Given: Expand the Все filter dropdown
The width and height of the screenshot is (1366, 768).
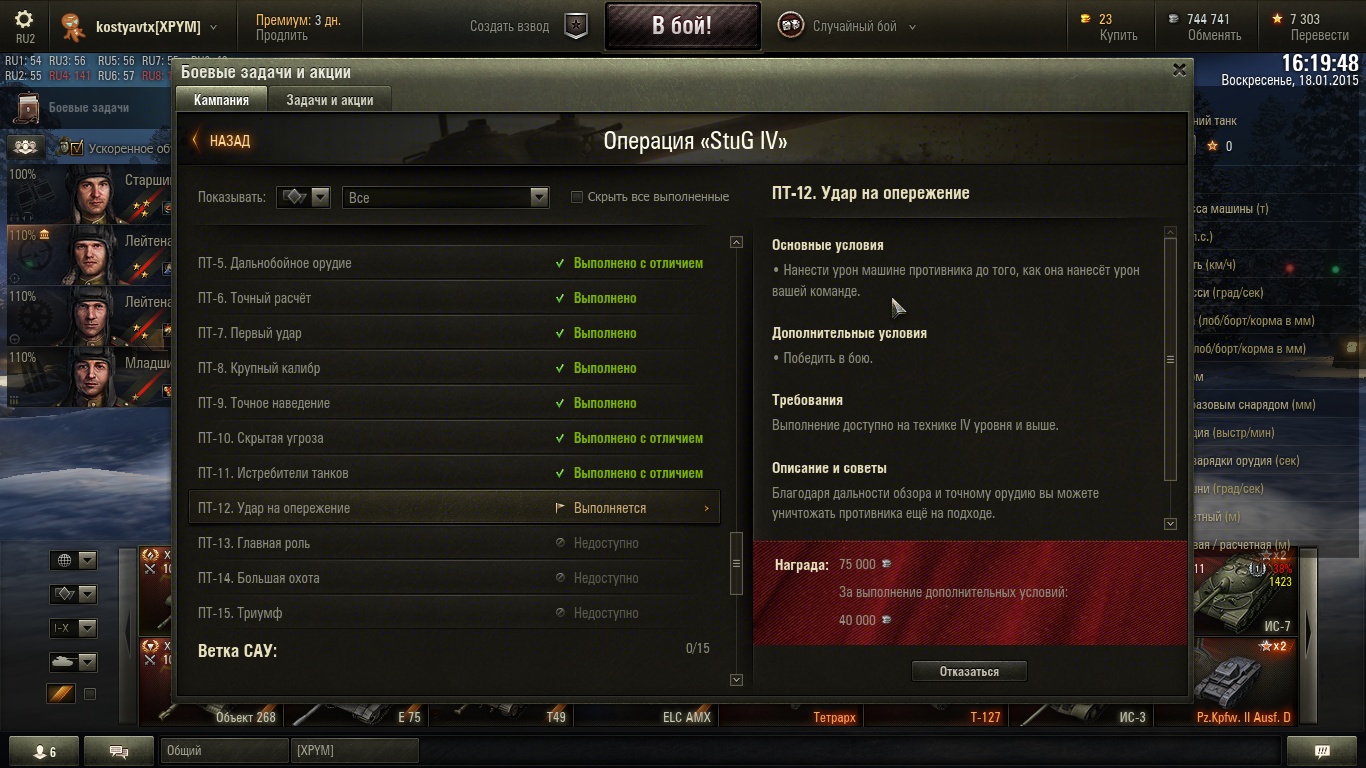Looking at the screenshot, I should pos(446,197).
